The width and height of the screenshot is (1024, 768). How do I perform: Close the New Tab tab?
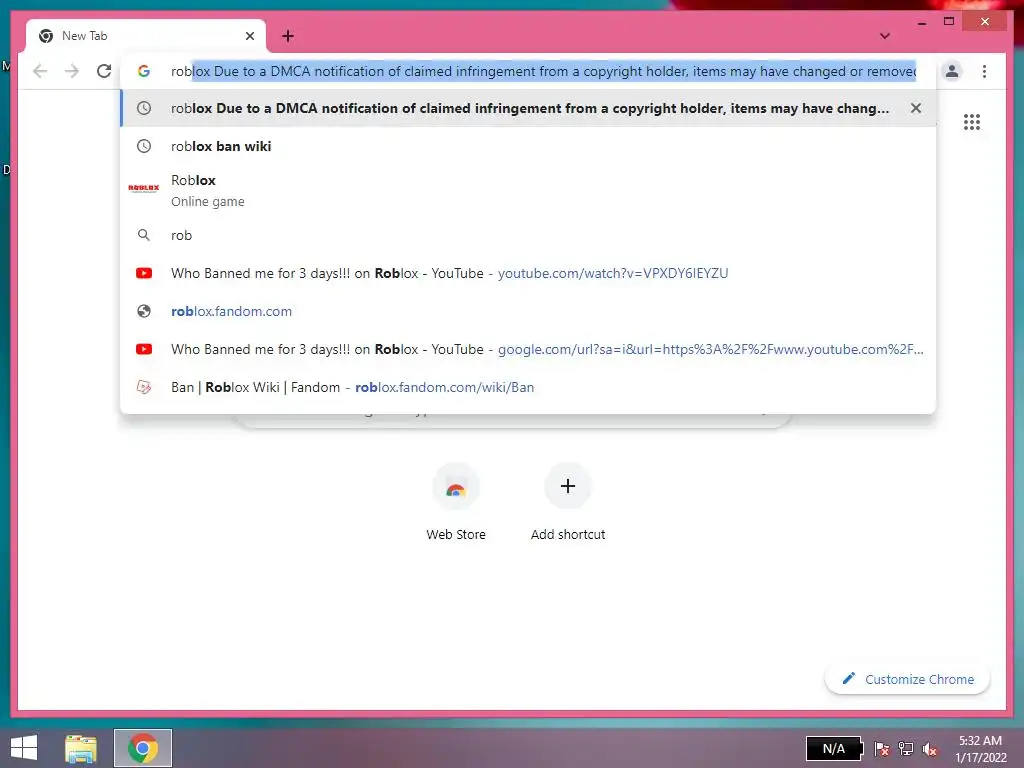[x=249, y=36]
